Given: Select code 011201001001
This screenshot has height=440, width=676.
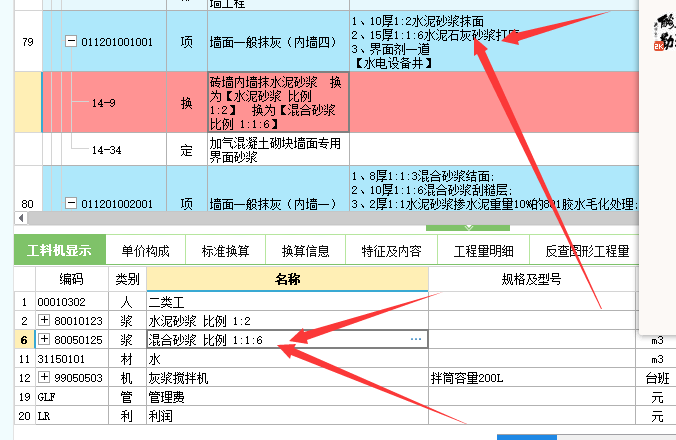Looking at the screenshot, I should [x=117, y=42].
